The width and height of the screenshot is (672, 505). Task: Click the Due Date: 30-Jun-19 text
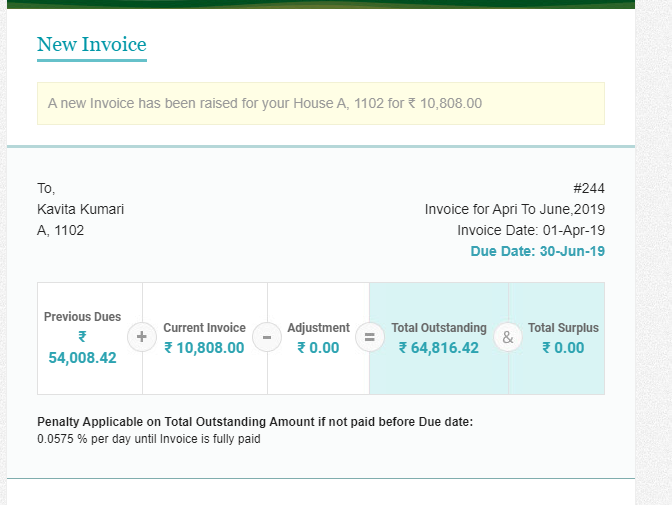click(x=537, y=251)
